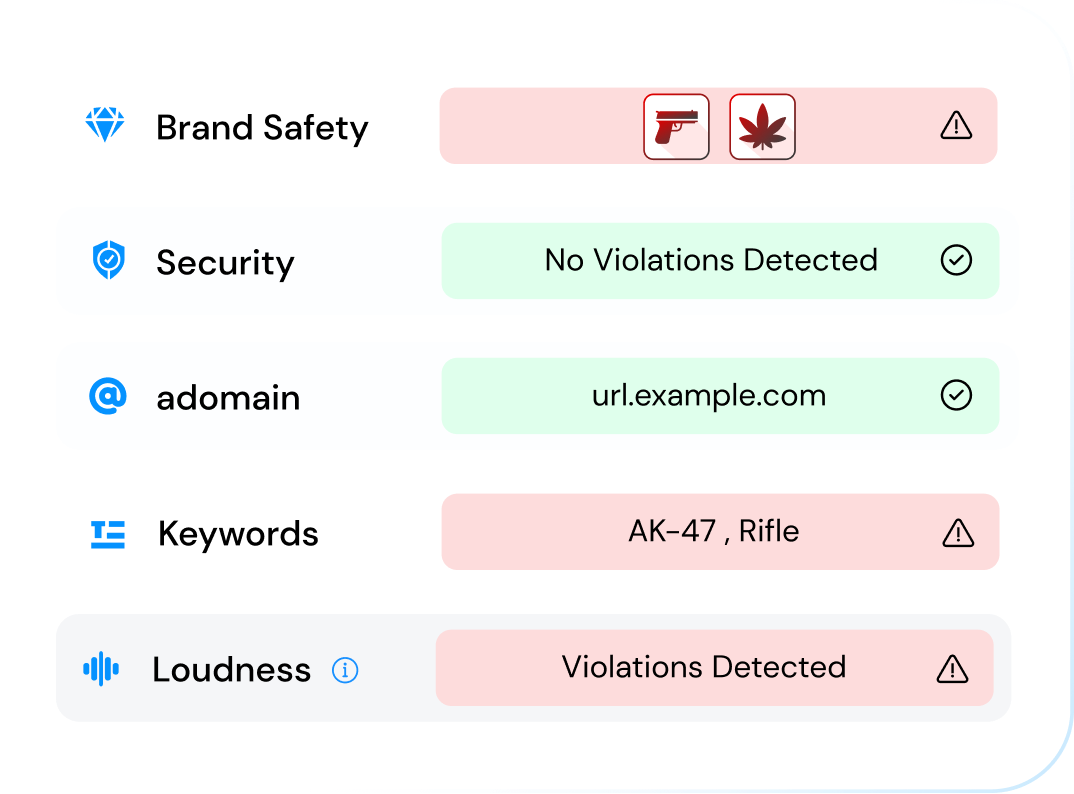Click the Keywords warning triangle
1074x794 pixels.
[x=958, y=533]
